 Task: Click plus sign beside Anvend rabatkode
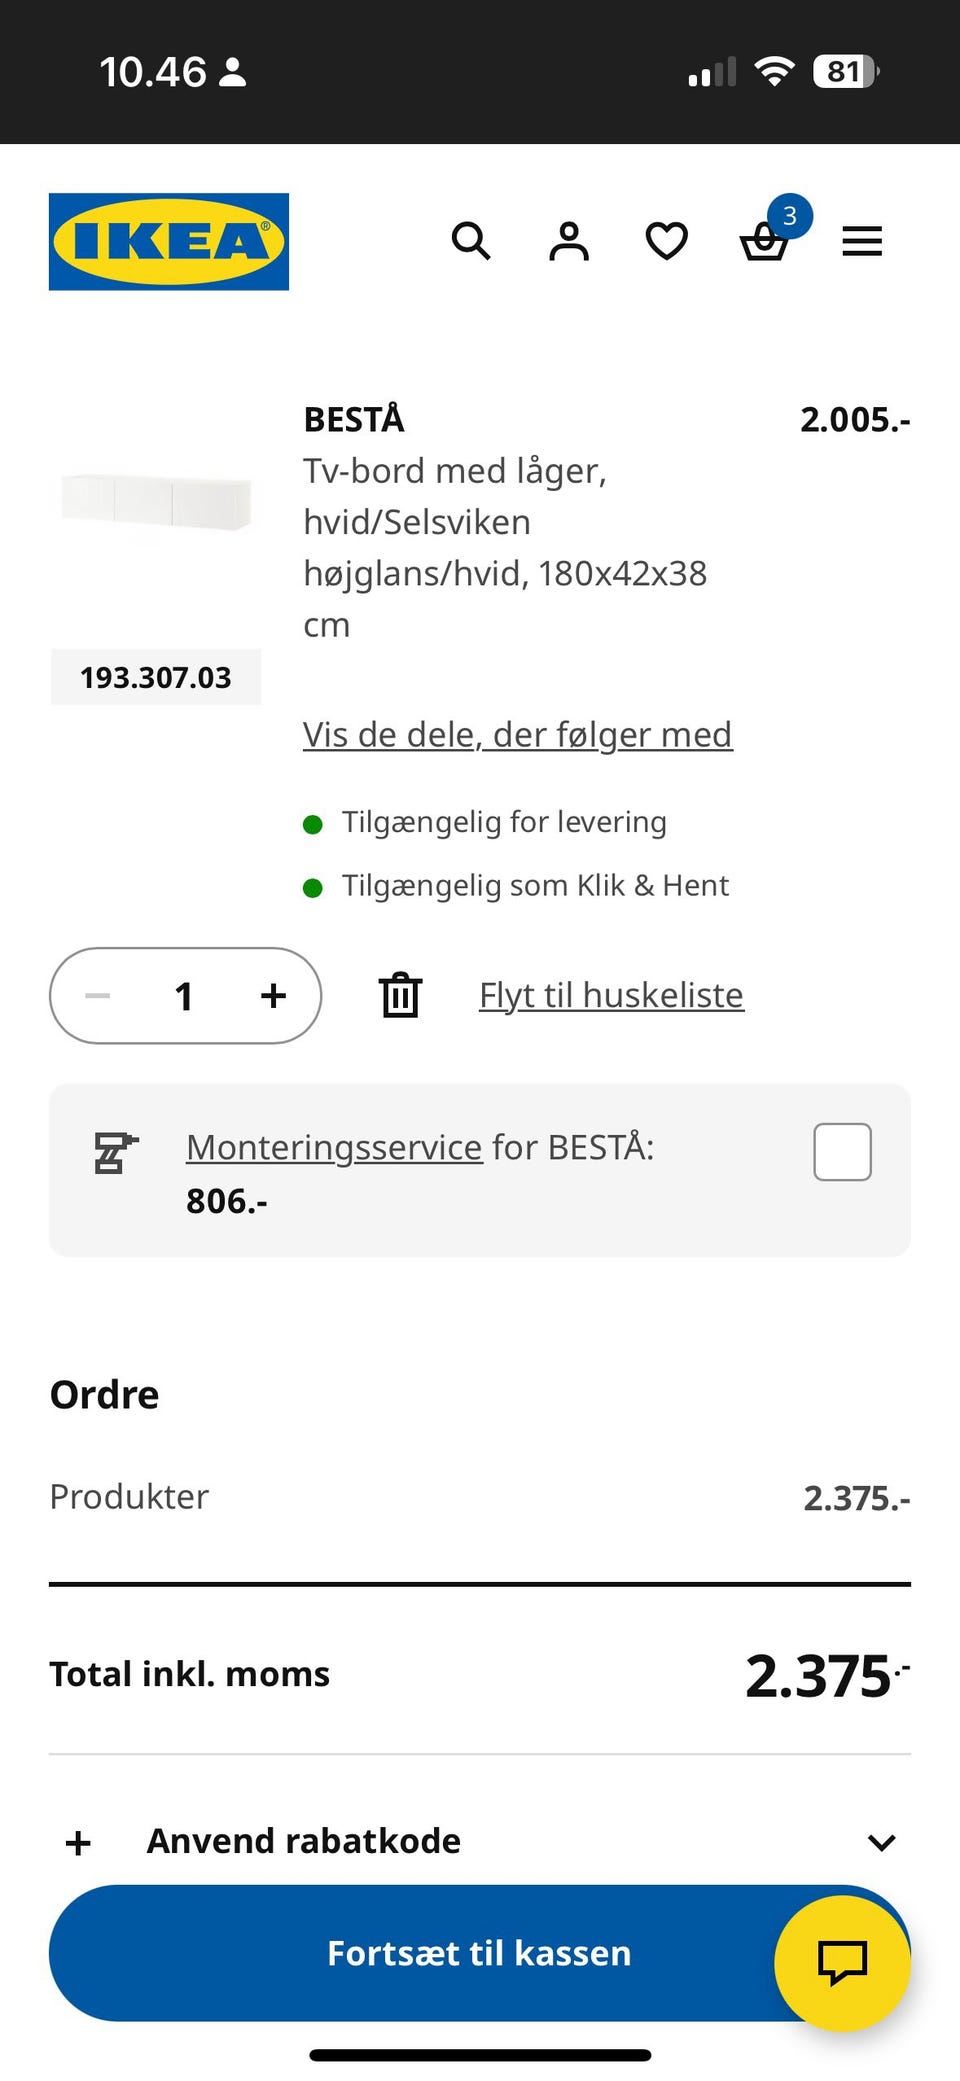point(78,1842)
